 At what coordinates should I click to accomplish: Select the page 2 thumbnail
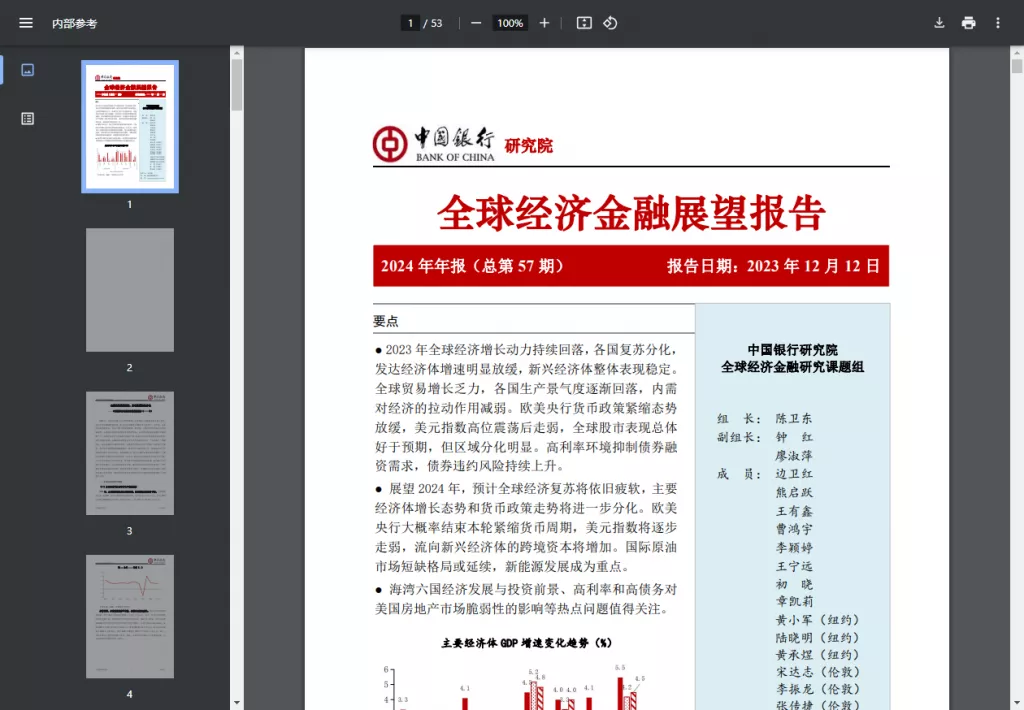click(129, 290)
